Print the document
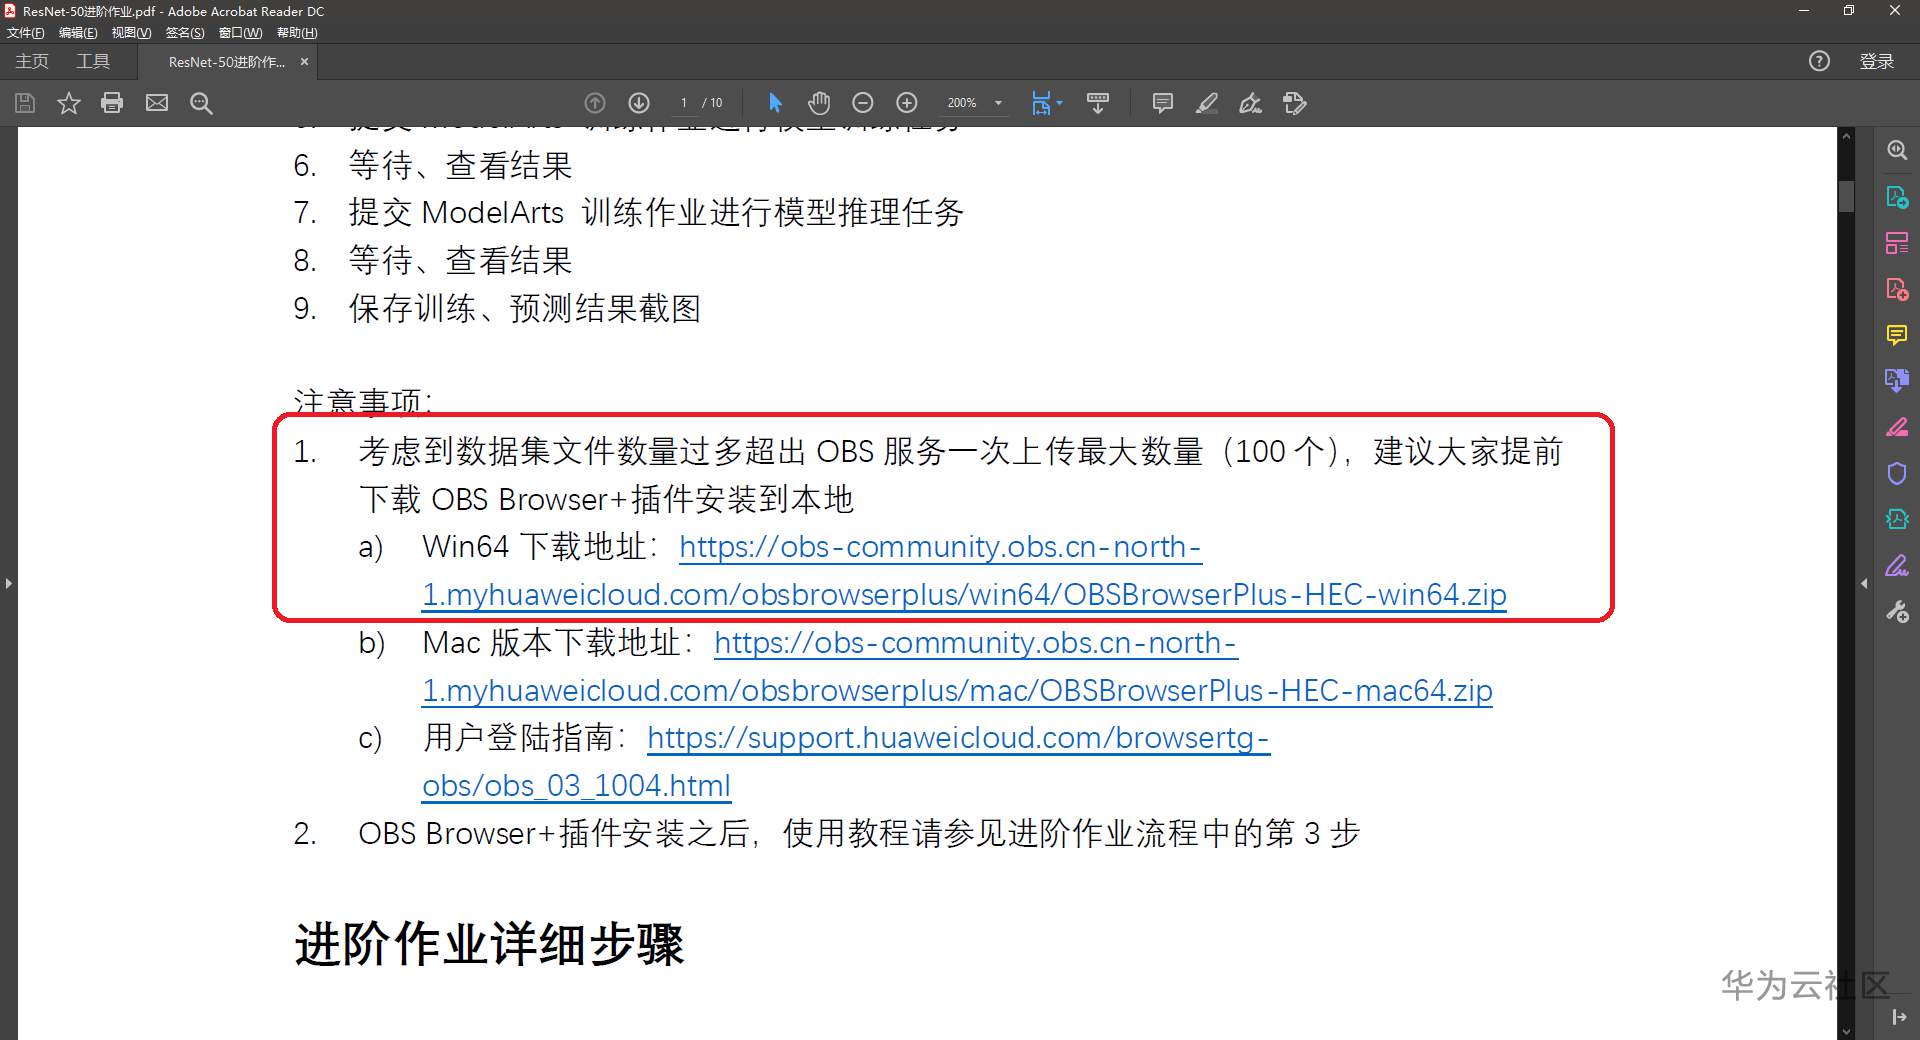 click(x=112, y=103)
